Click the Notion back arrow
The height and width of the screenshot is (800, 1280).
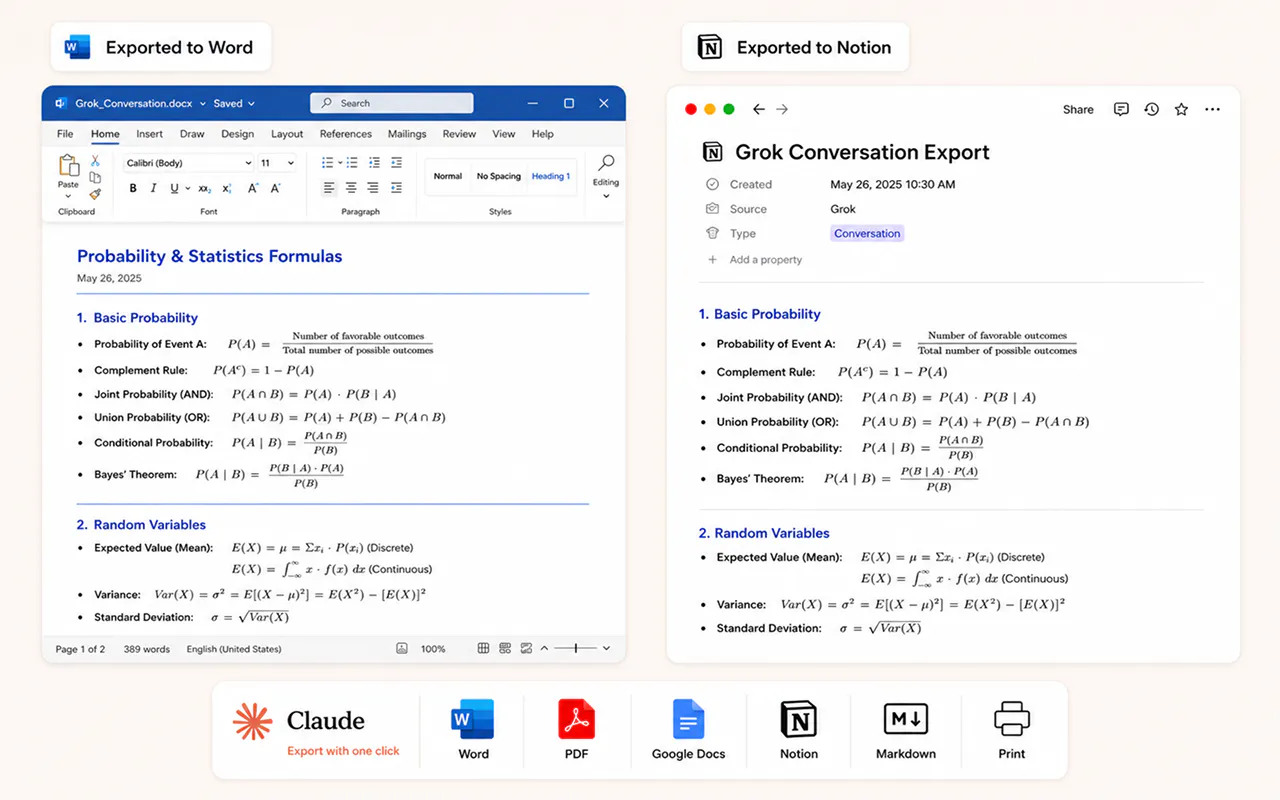tap(759, 109)
